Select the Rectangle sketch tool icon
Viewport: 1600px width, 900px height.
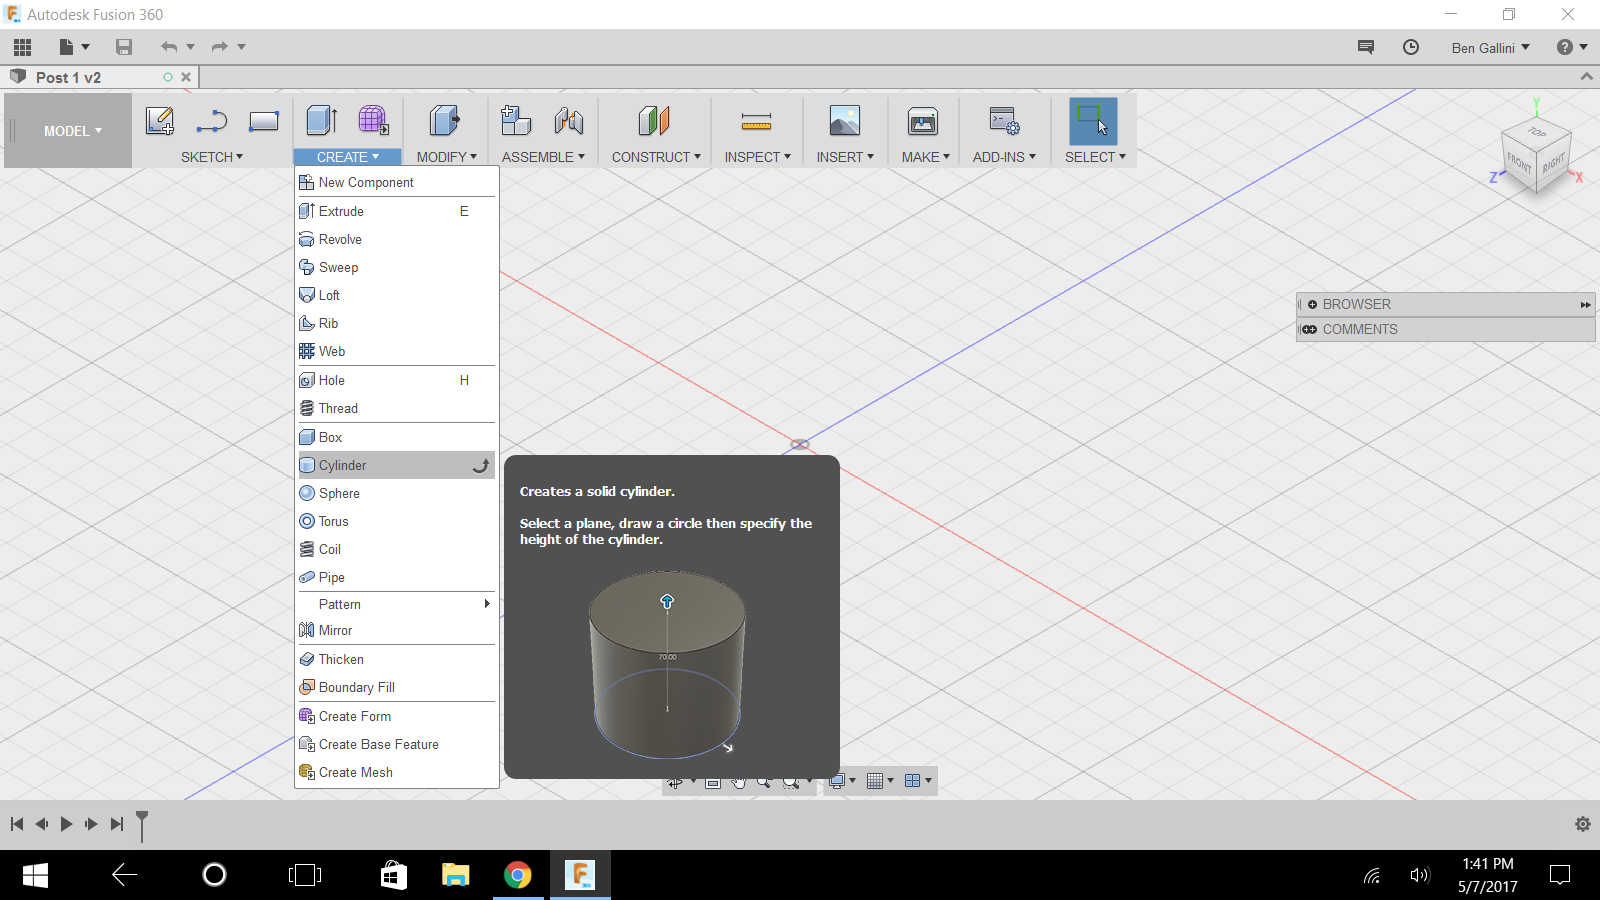pos(264,121)
